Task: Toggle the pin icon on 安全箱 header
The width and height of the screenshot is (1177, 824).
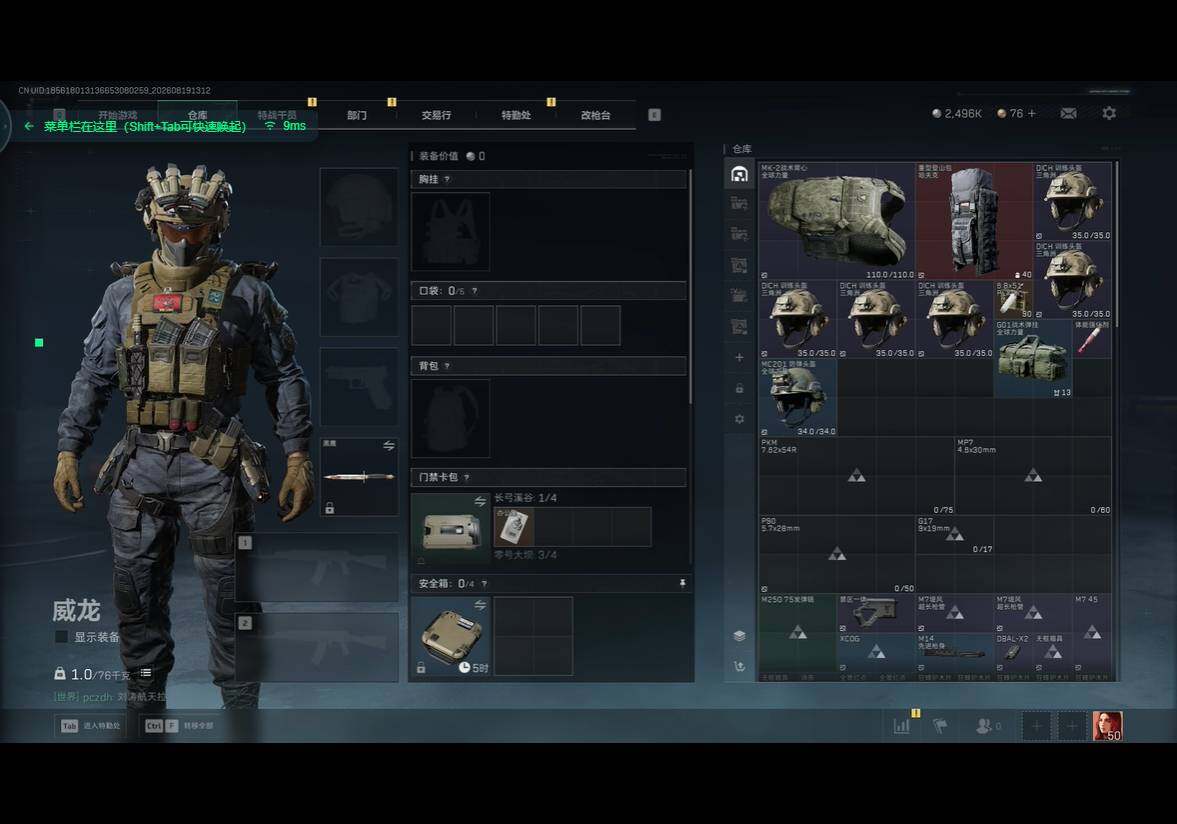Action: coord(682,583)
